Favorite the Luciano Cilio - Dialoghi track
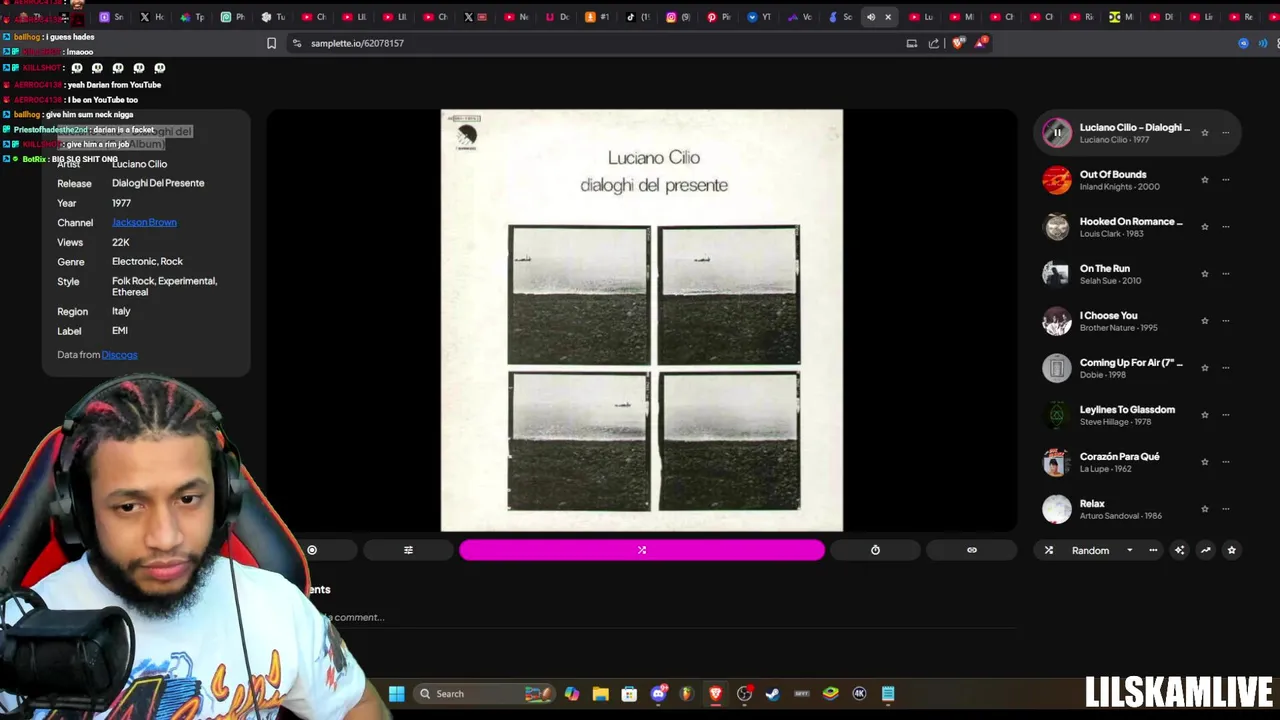The image size is (1280, 720). [1205, 133]
